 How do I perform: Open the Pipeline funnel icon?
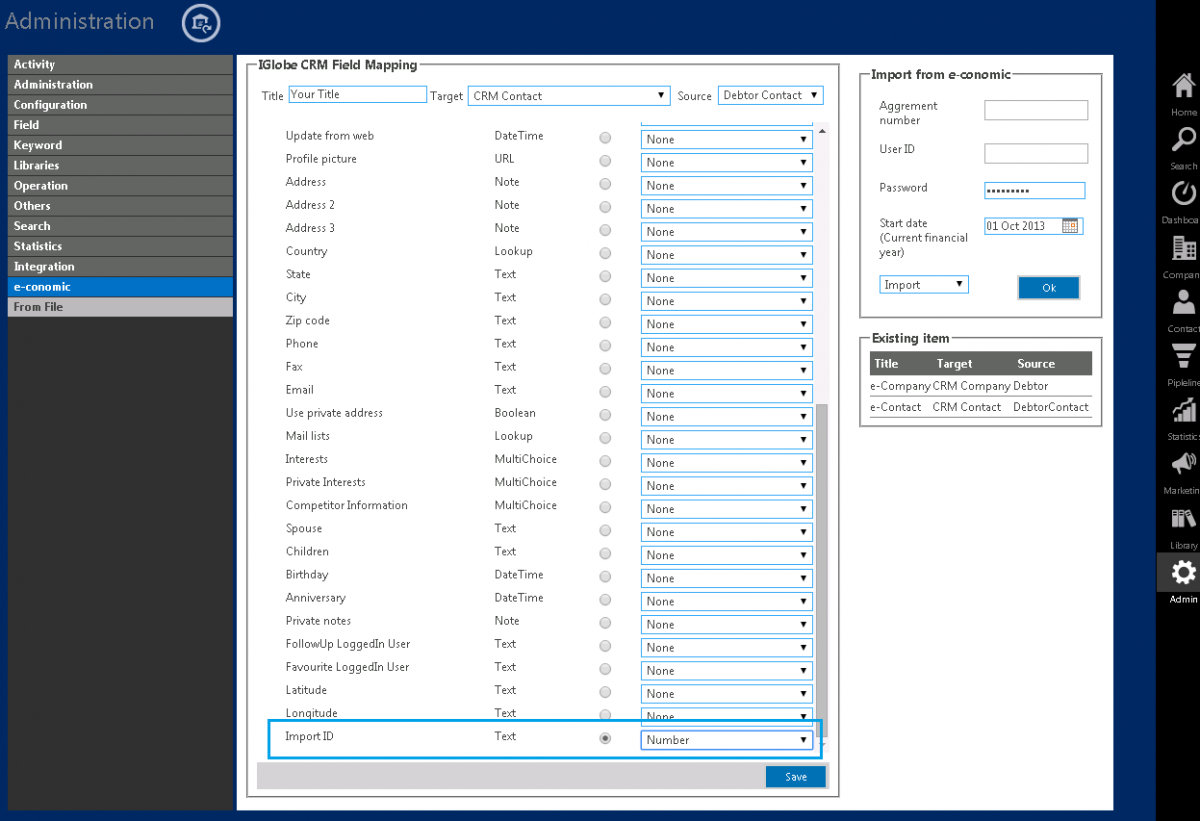pos(1183,356)
